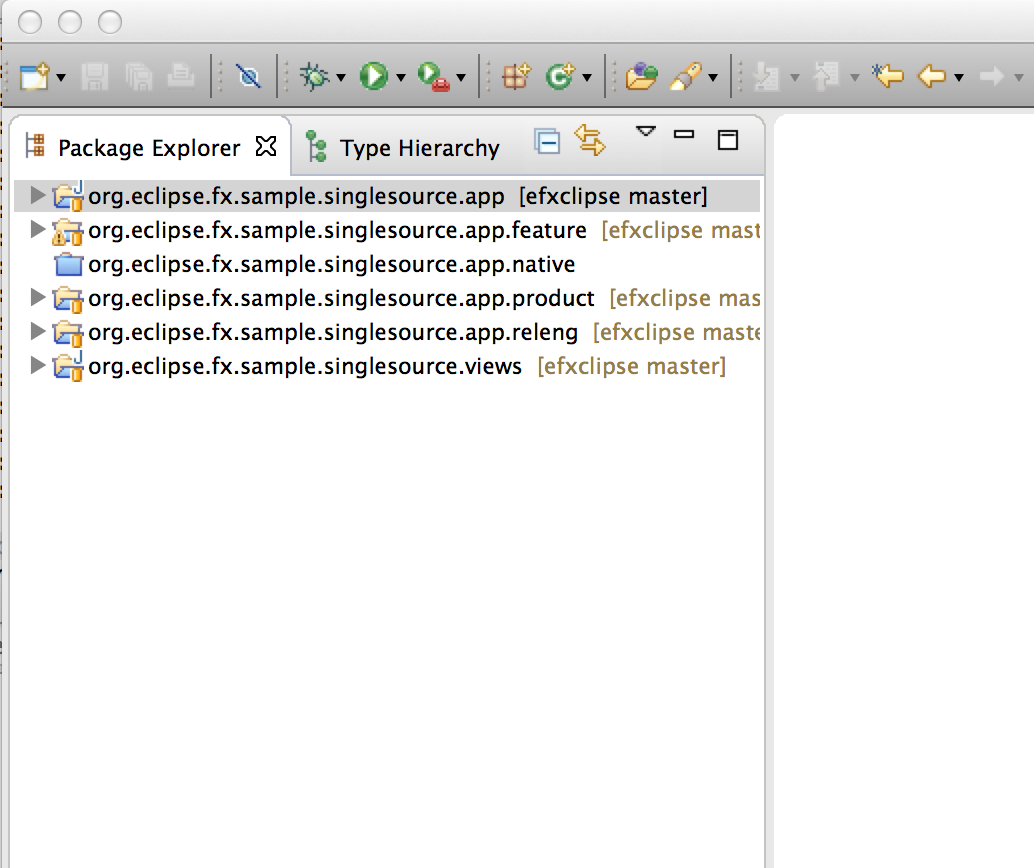This screenshot has height=868, width=1034.
Task: Open the Back navigation history dropdown
Action: click(x=959, y=77)
